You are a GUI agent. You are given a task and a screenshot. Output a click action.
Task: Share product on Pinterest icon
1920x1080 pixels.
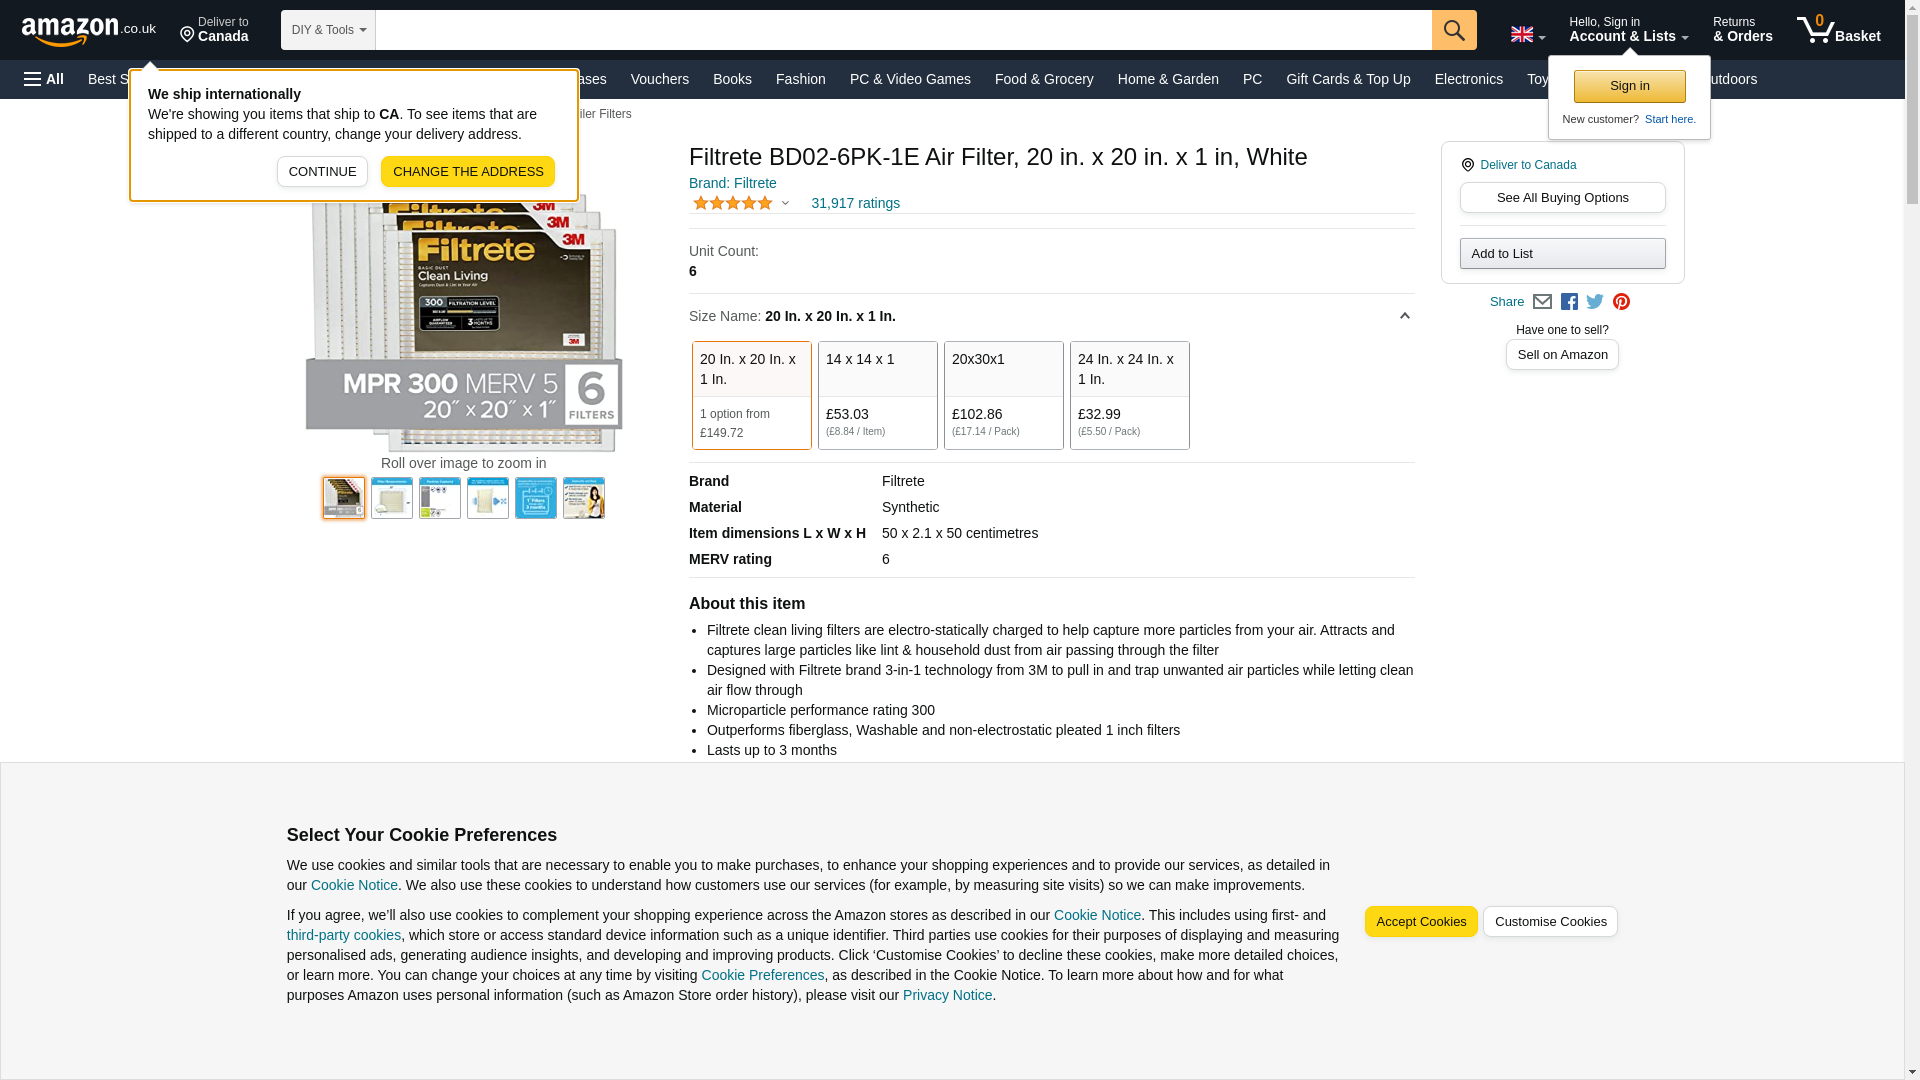click(x=1621, y=302)
